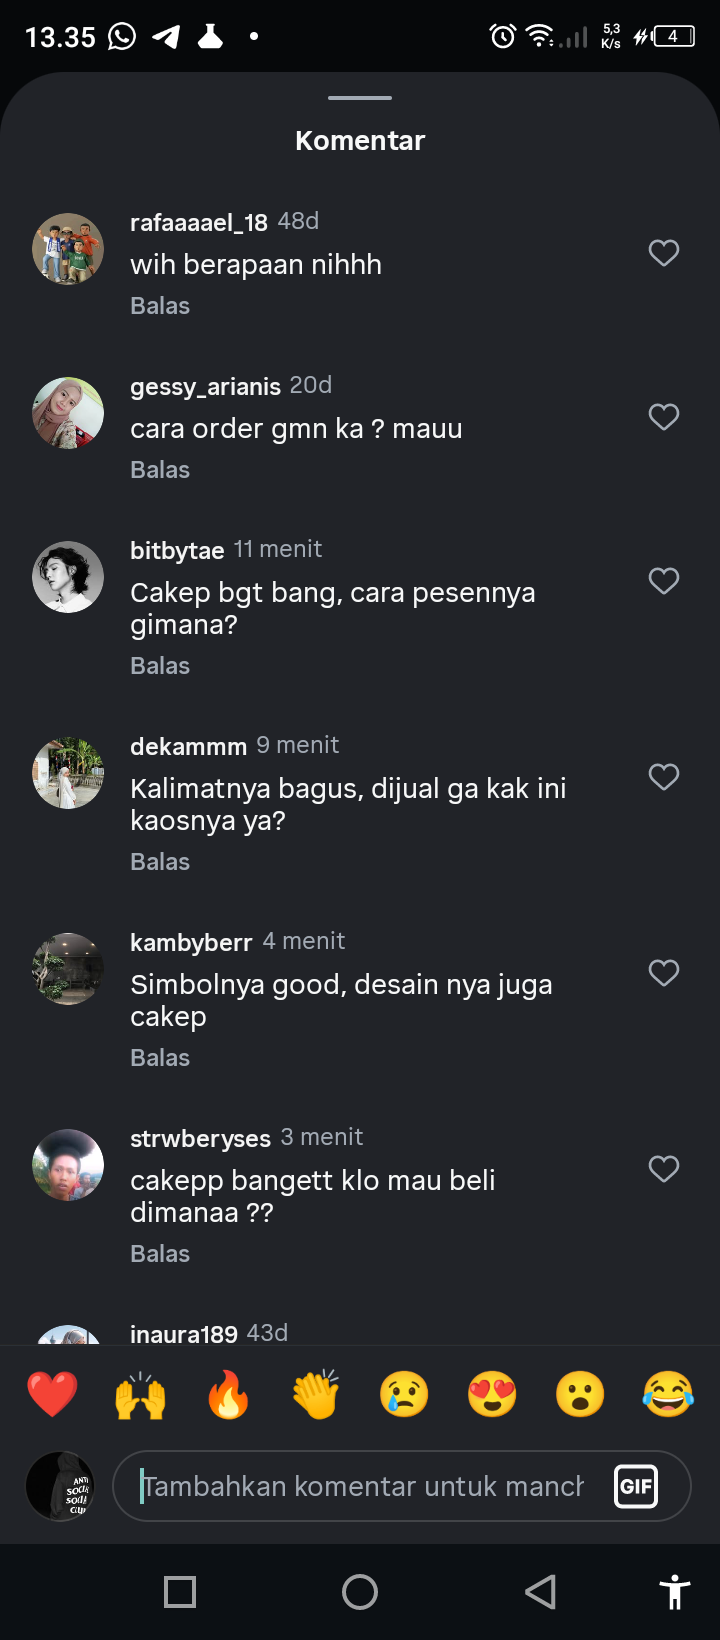The width and height of the screenshot is (720, 1640).
Task: Like rafaaaael_18's comment
Action: (x=664, y=253)
